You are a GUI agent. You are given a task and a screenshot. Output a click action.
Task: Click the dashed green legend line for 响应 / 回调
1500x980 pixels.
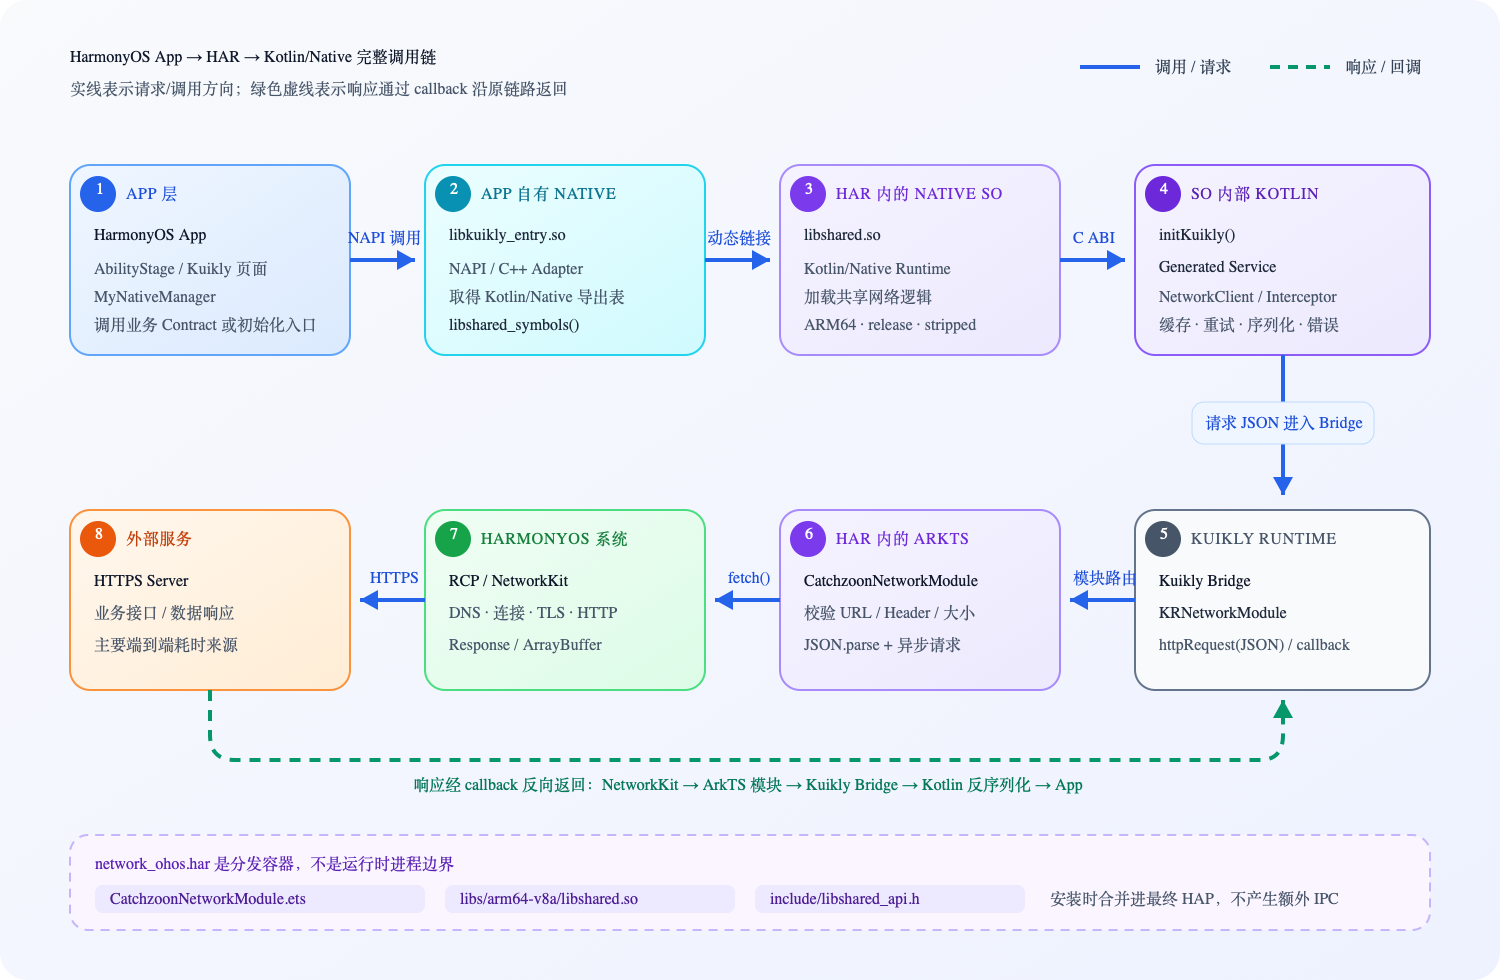click(x=1300, y=67)
